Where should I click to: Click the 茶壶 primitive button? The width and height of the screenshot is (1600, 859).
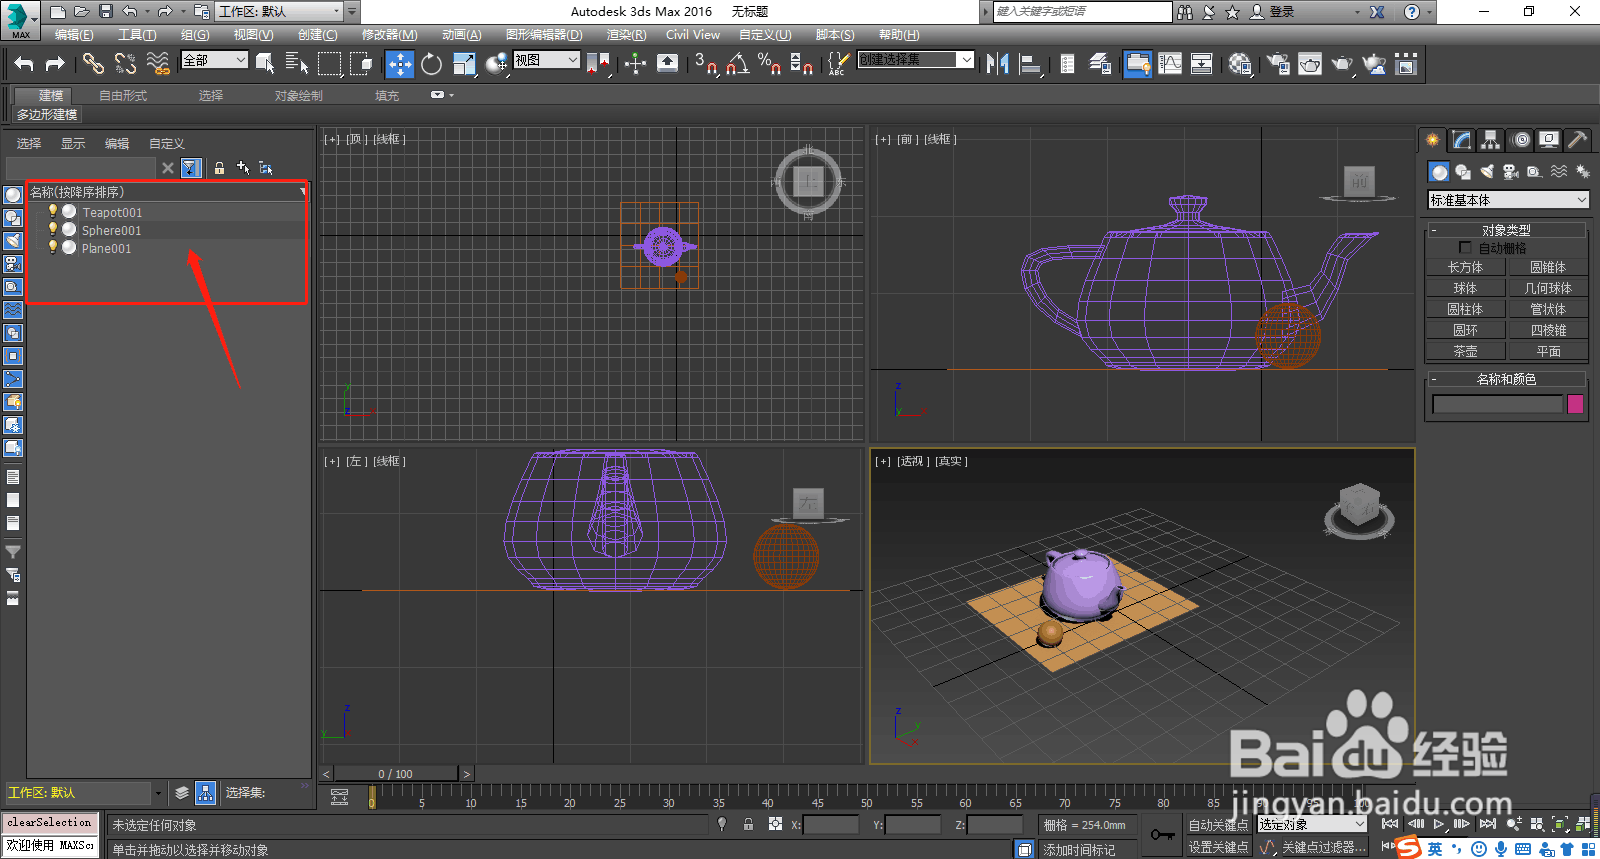click(x=1465, y=351)
